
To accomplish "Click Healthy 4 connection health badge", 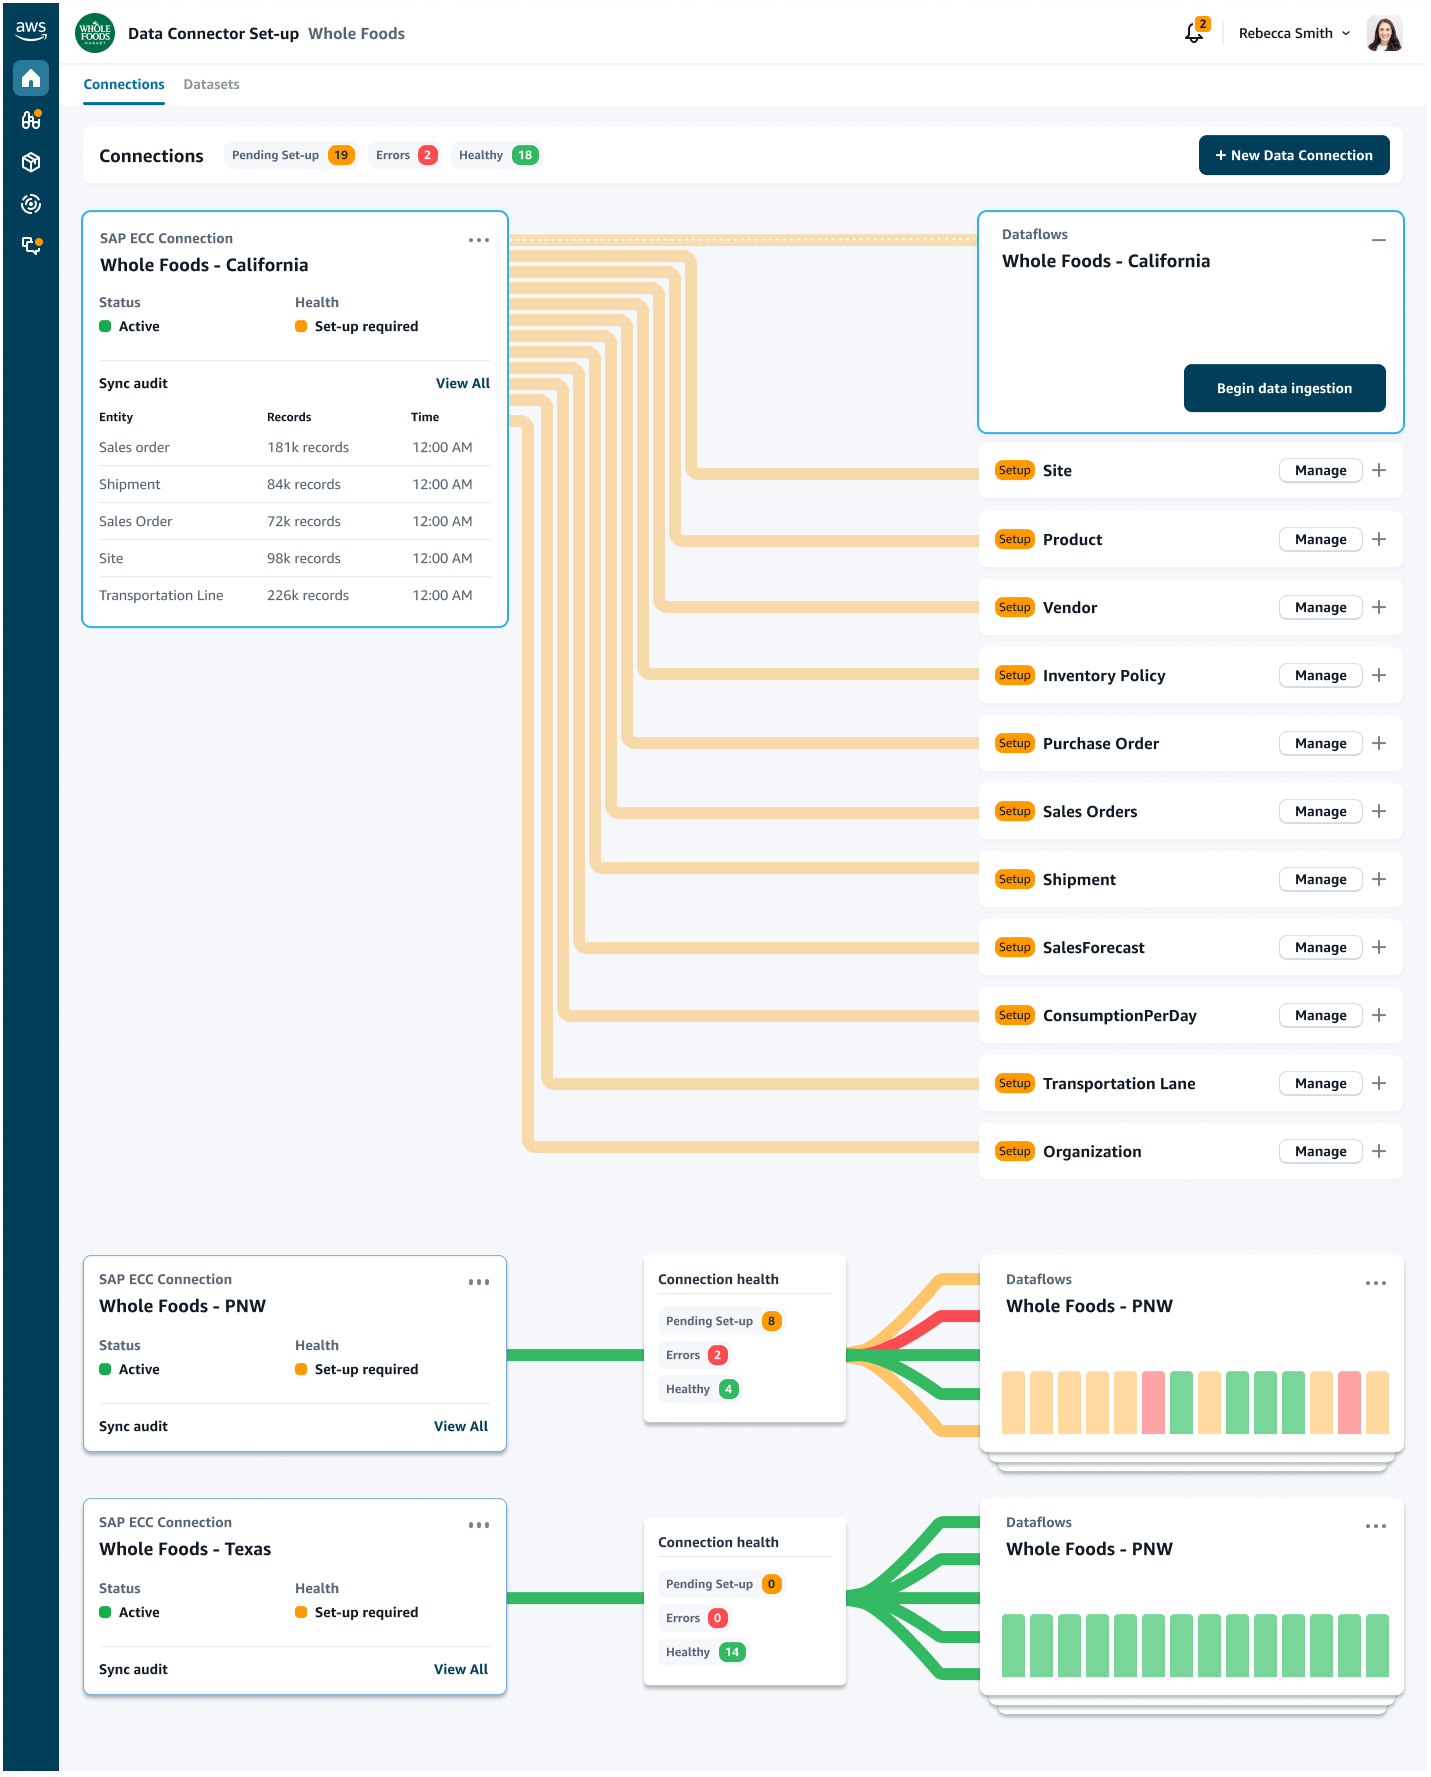I will 702,1389.
